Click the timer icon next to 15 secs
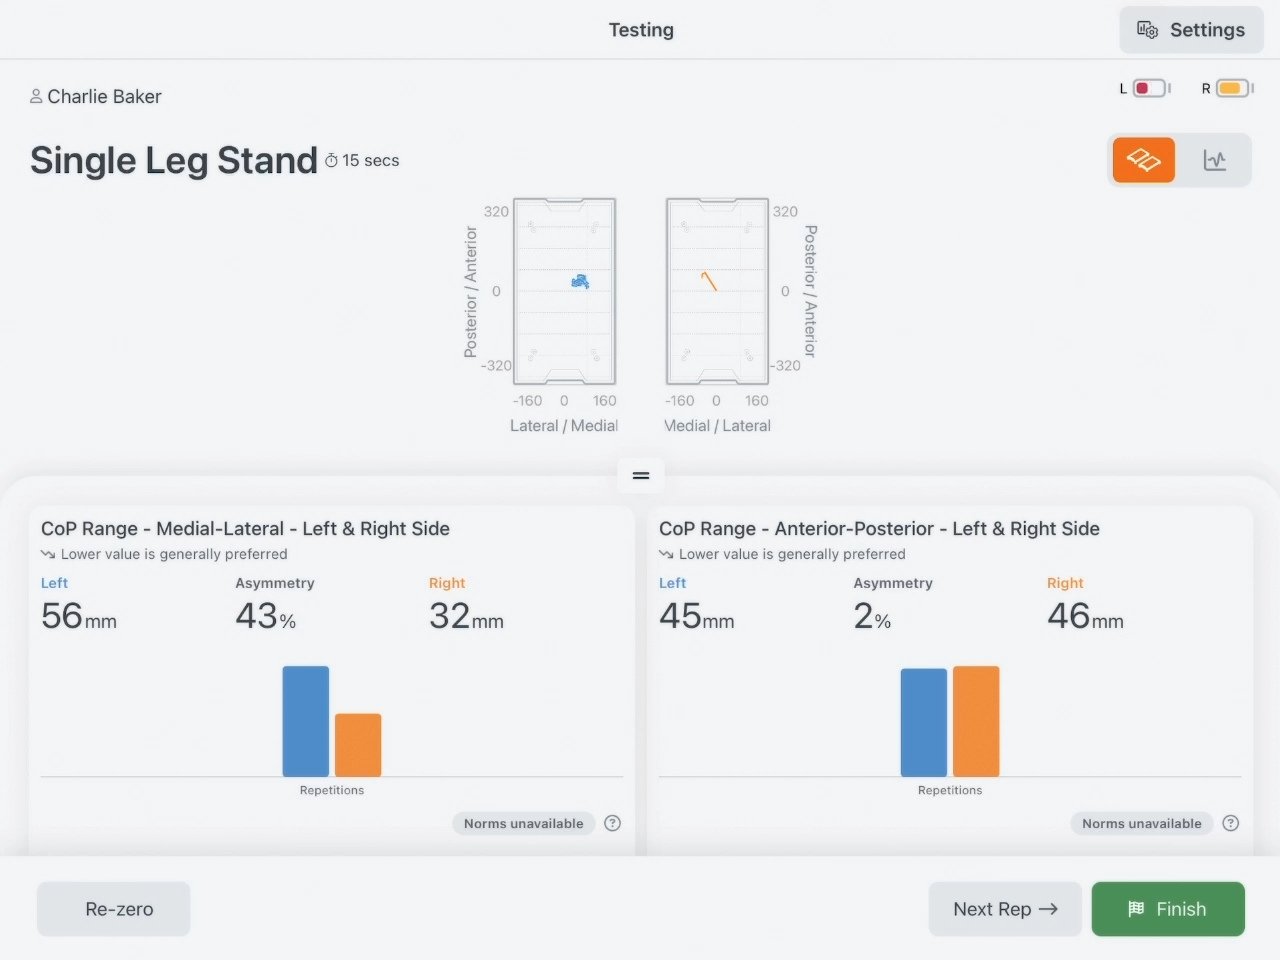The image size is (1280, 960). point(332,160)
